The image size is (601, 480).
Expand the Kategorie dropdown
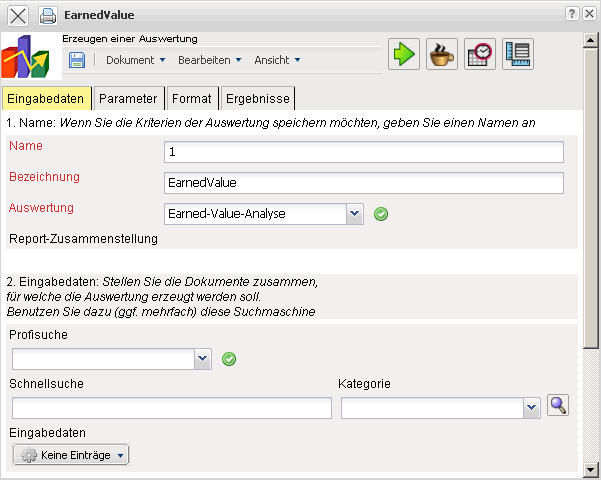(x=532, y=408)
